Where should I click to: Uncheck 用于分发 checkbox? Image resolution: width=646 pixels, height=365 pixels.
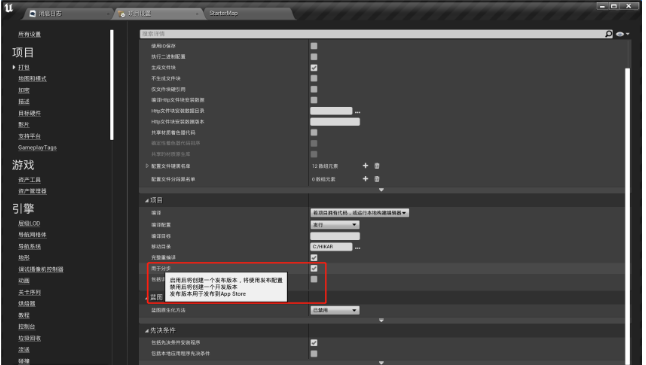314,268
